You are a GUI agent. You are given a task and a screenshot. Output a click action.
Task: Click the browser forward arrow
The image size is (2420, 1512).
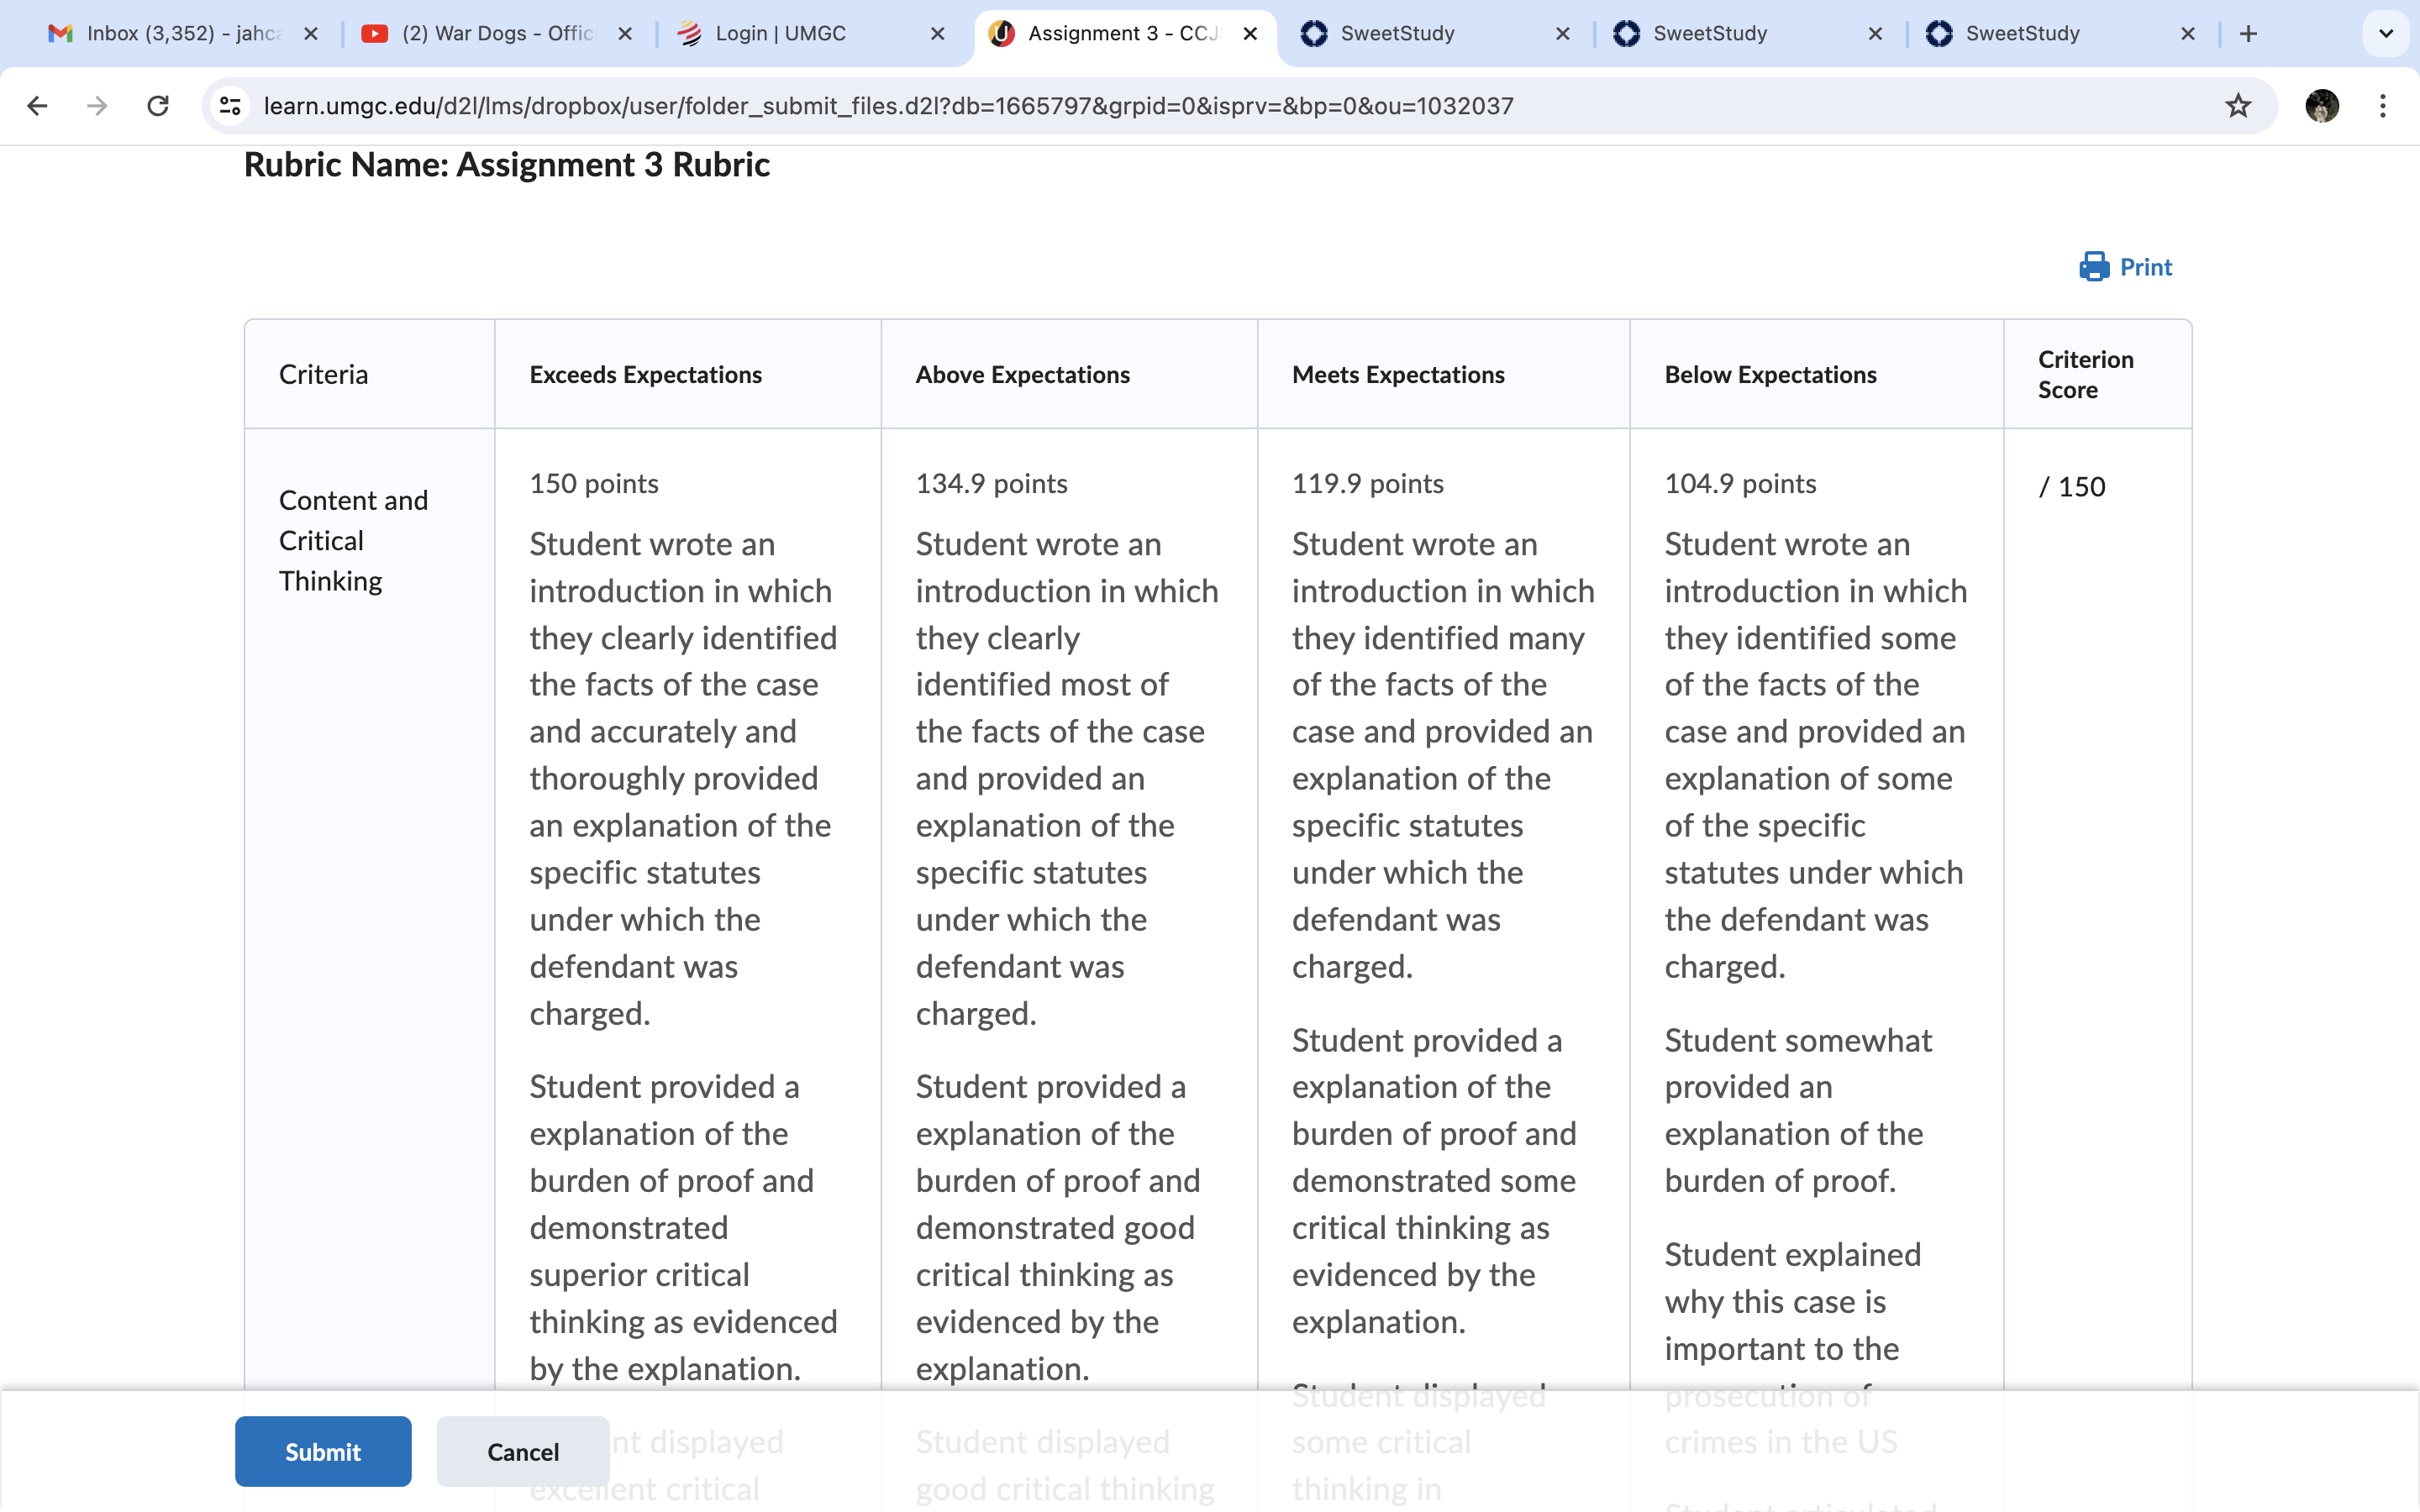(x=97, y=106)
